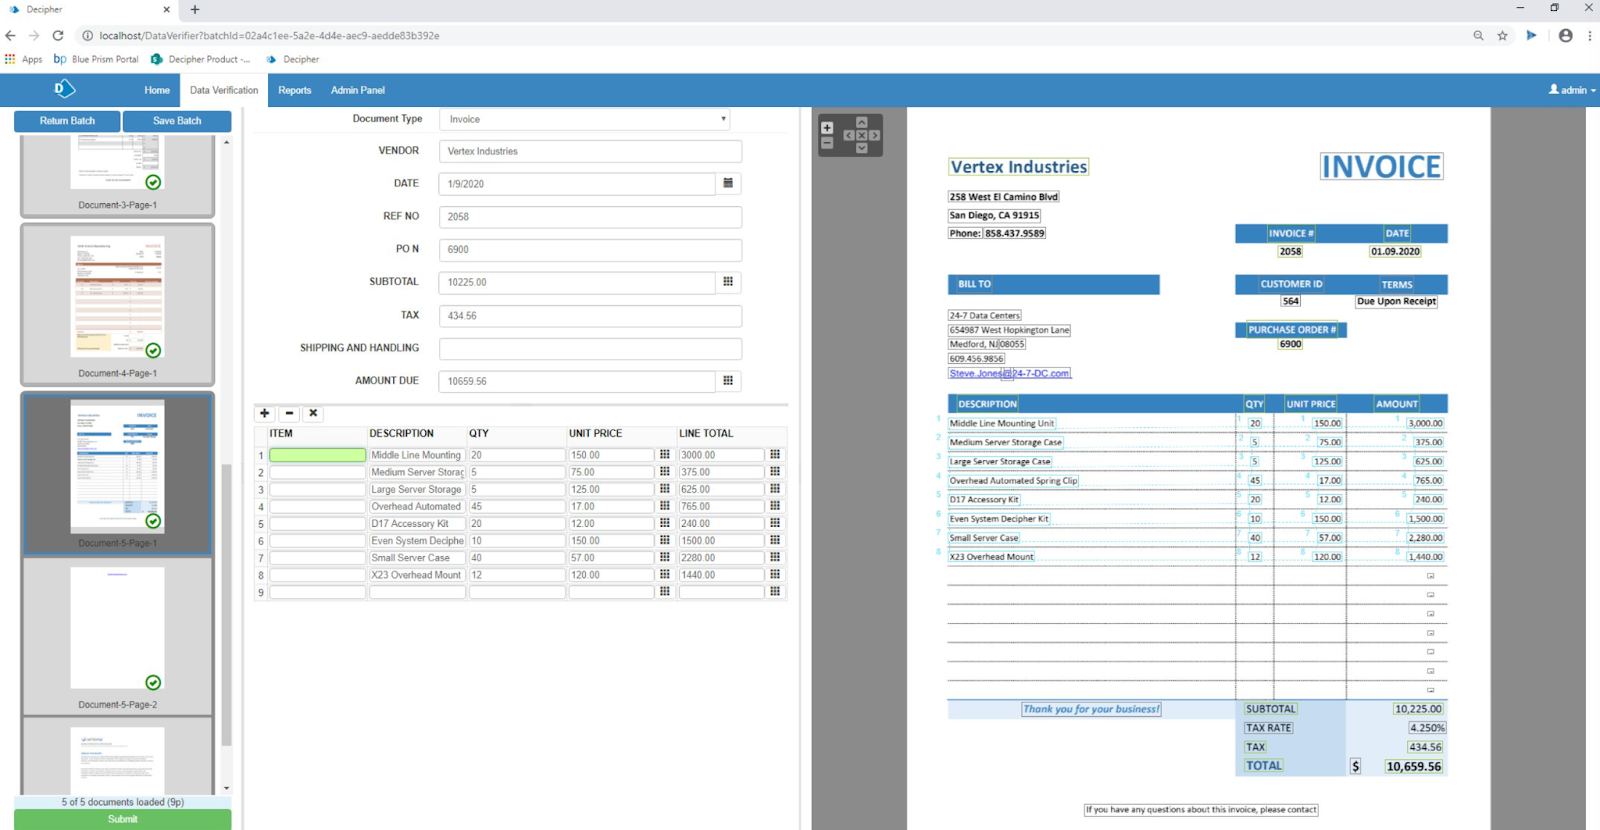Open Decipher Product bookmark
1600x830 pixels.
coord(200,59)
